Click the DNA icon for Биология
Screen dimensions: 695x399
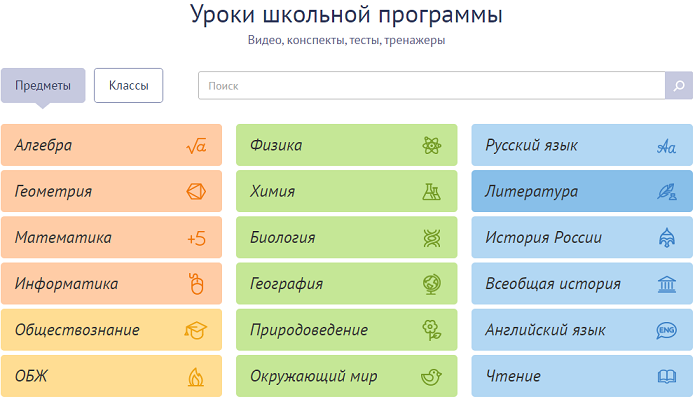(431, 238)
